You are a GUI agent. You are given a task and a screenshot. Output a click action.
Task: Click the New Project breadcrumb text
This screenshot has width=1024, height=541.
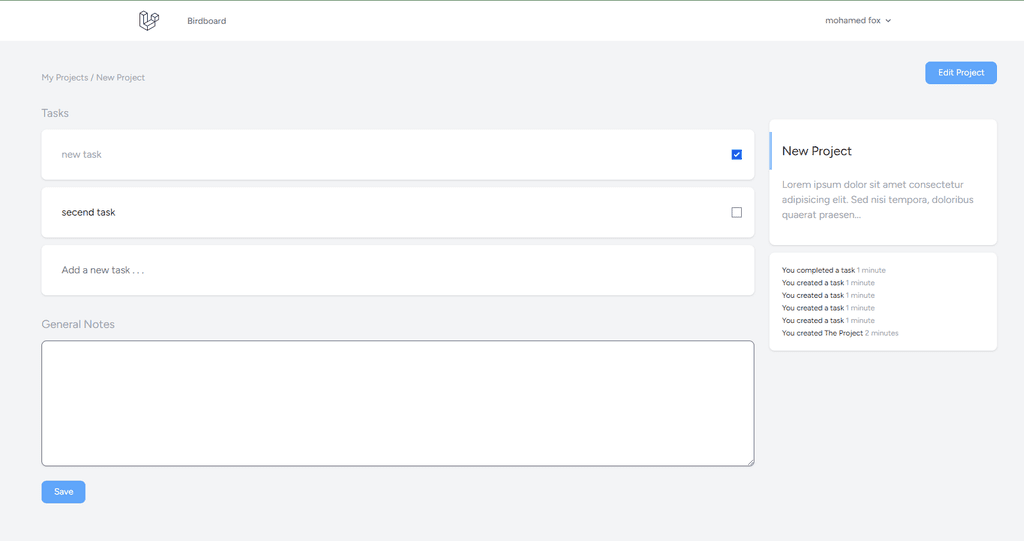coord(120,77)
